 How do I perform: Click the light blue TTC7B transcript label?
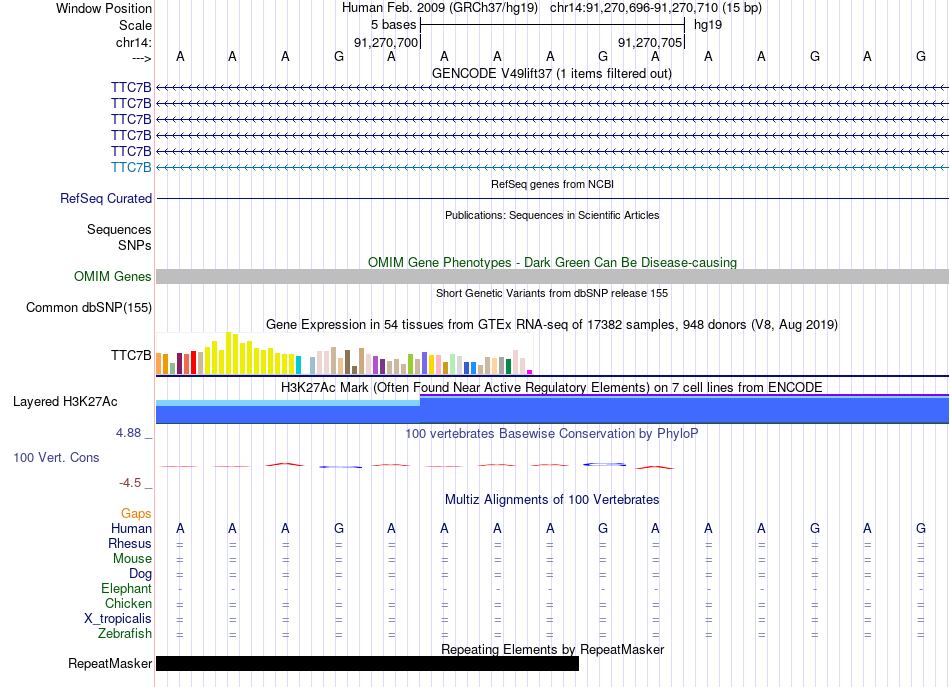click(x=131, y=167)
